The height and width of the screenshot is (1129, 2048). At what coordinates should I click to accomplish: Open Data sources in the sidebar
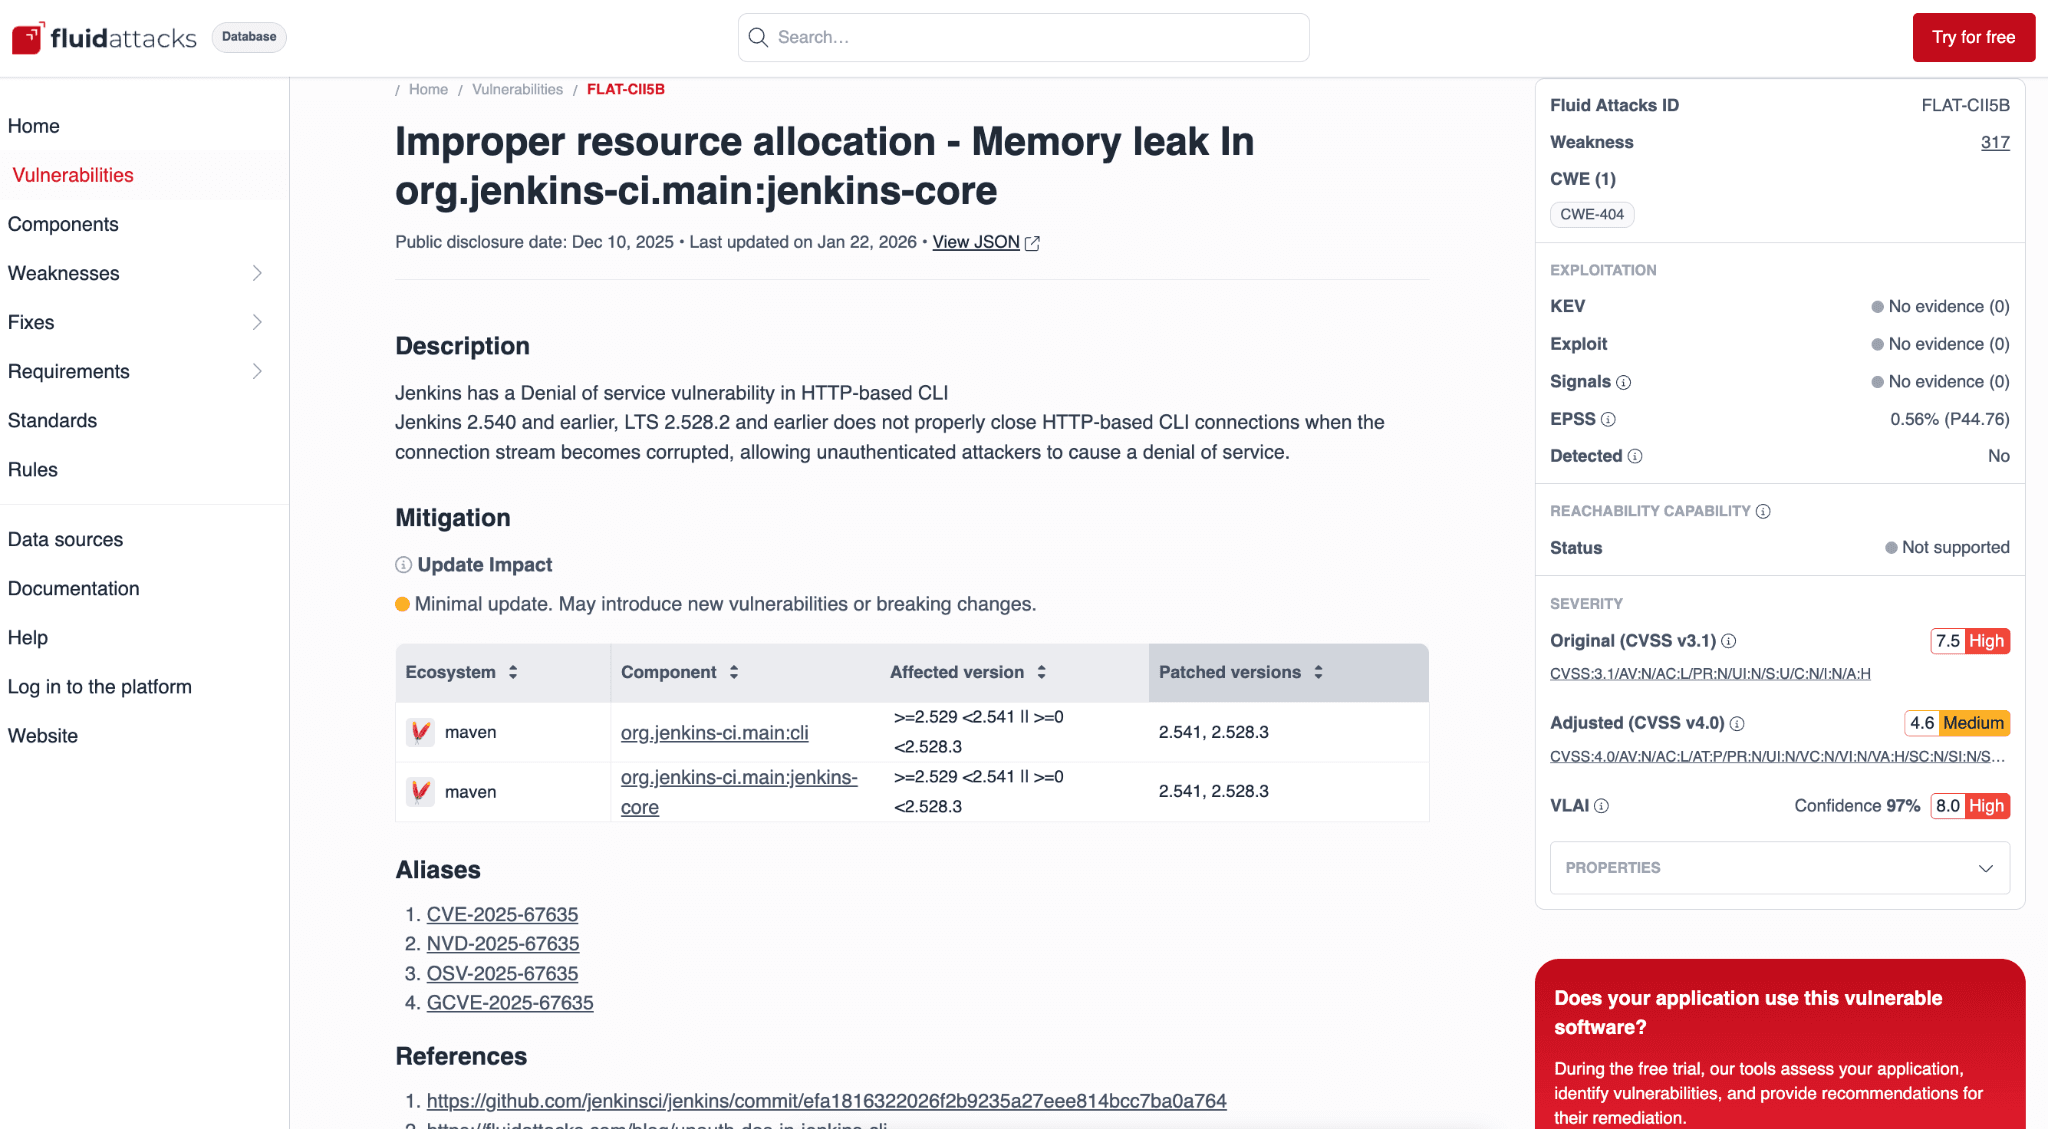pyautogui.click(x=65, y=539)
